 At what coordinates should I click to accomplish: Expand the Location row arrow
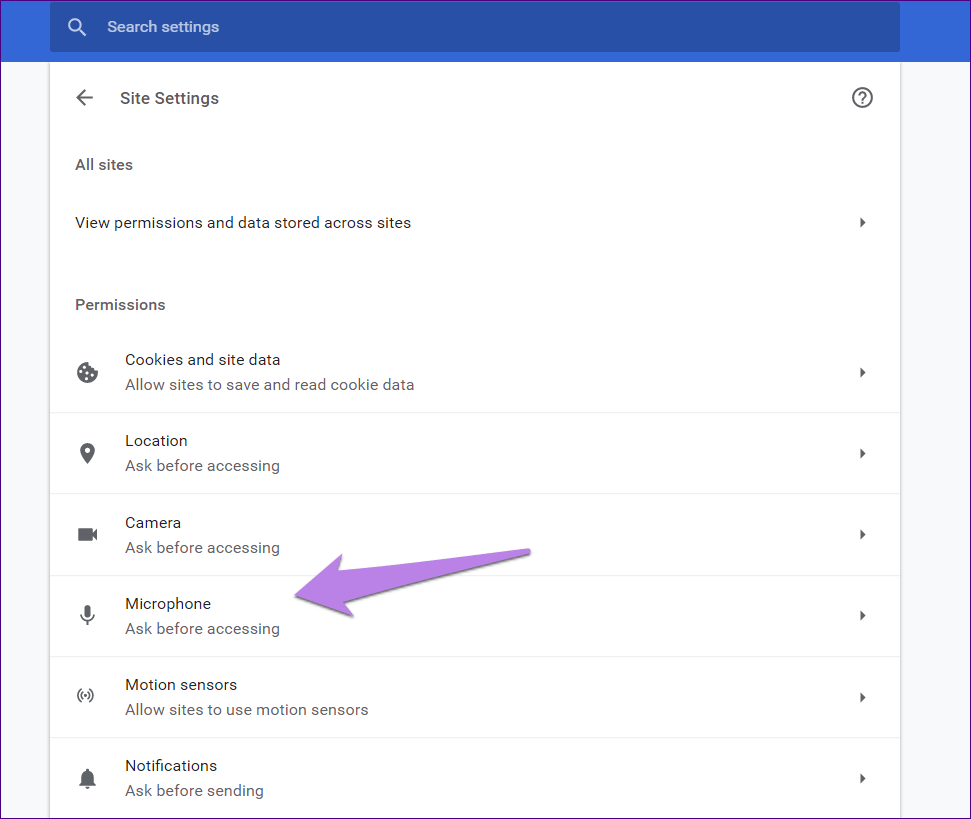(862, 453)
